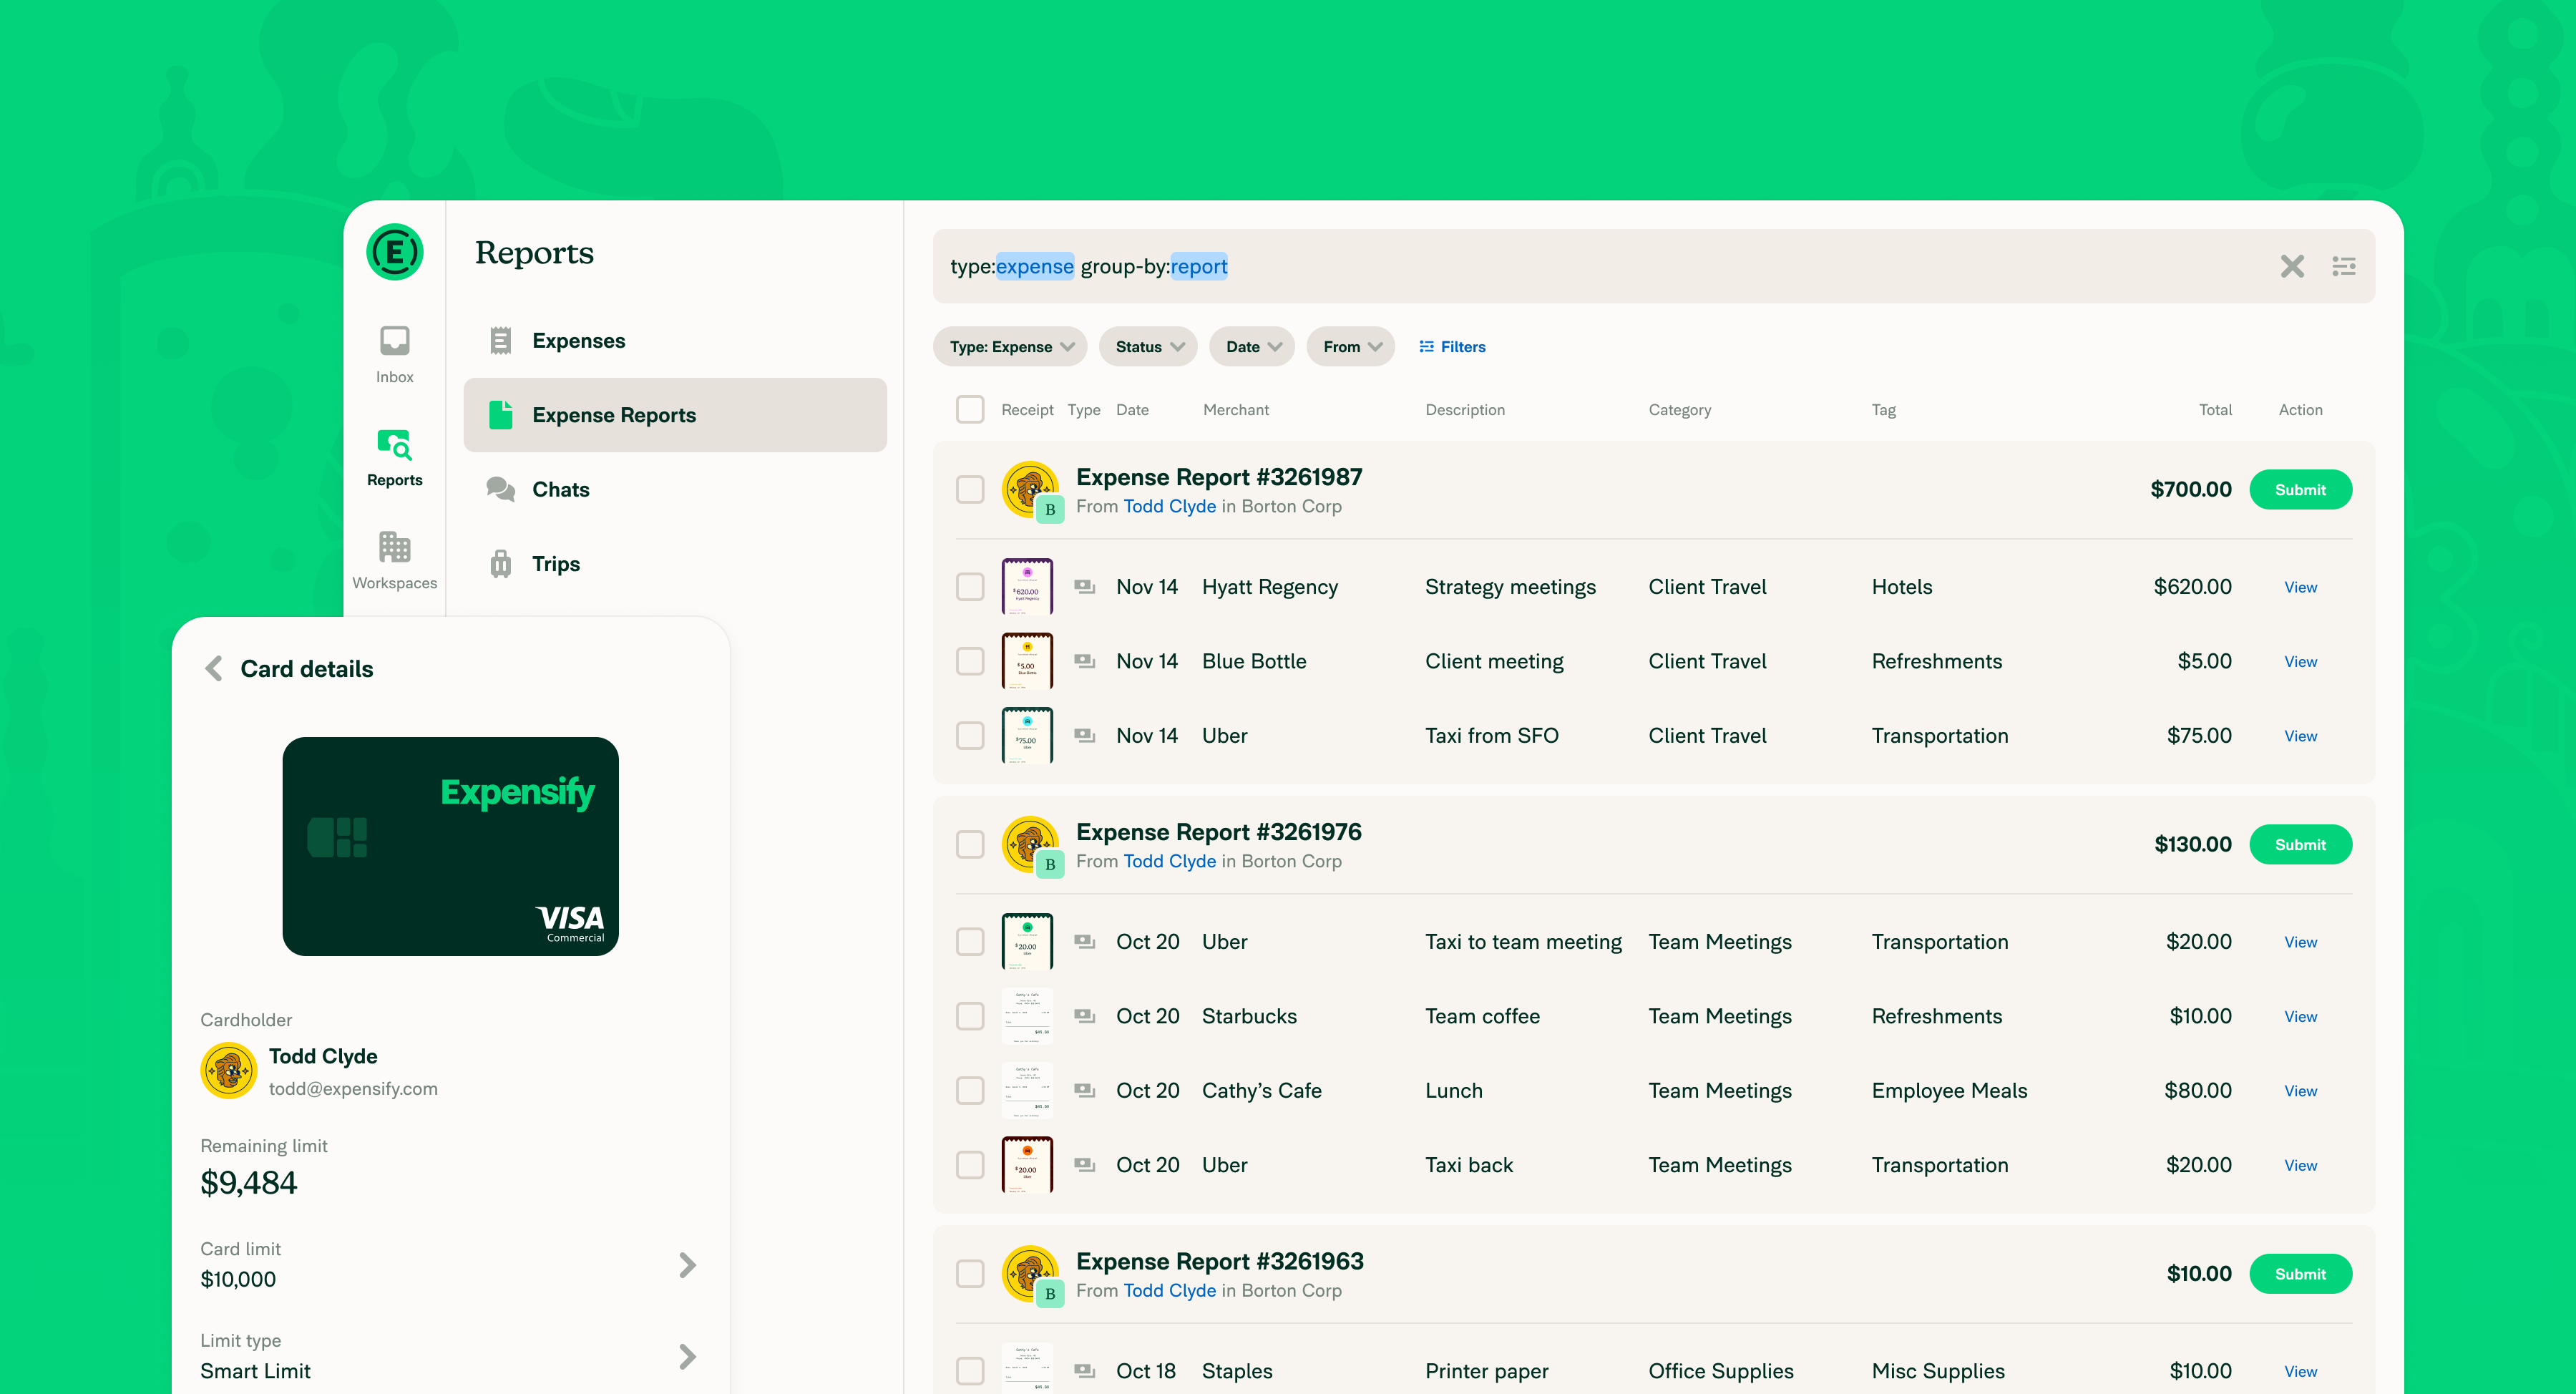Switch to the Expenses tab in the sidebar
The height and width of the screenshot is (1394, 2576).
579,340
